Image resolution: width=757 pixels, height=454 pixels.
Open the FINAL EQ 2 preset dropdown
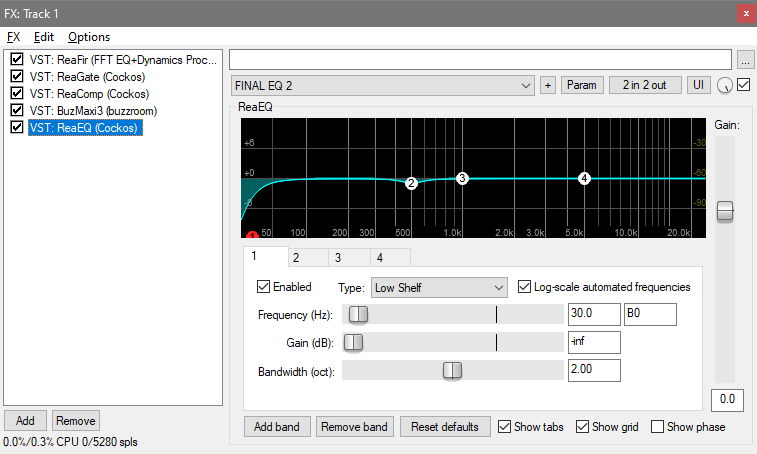(383, 85)
